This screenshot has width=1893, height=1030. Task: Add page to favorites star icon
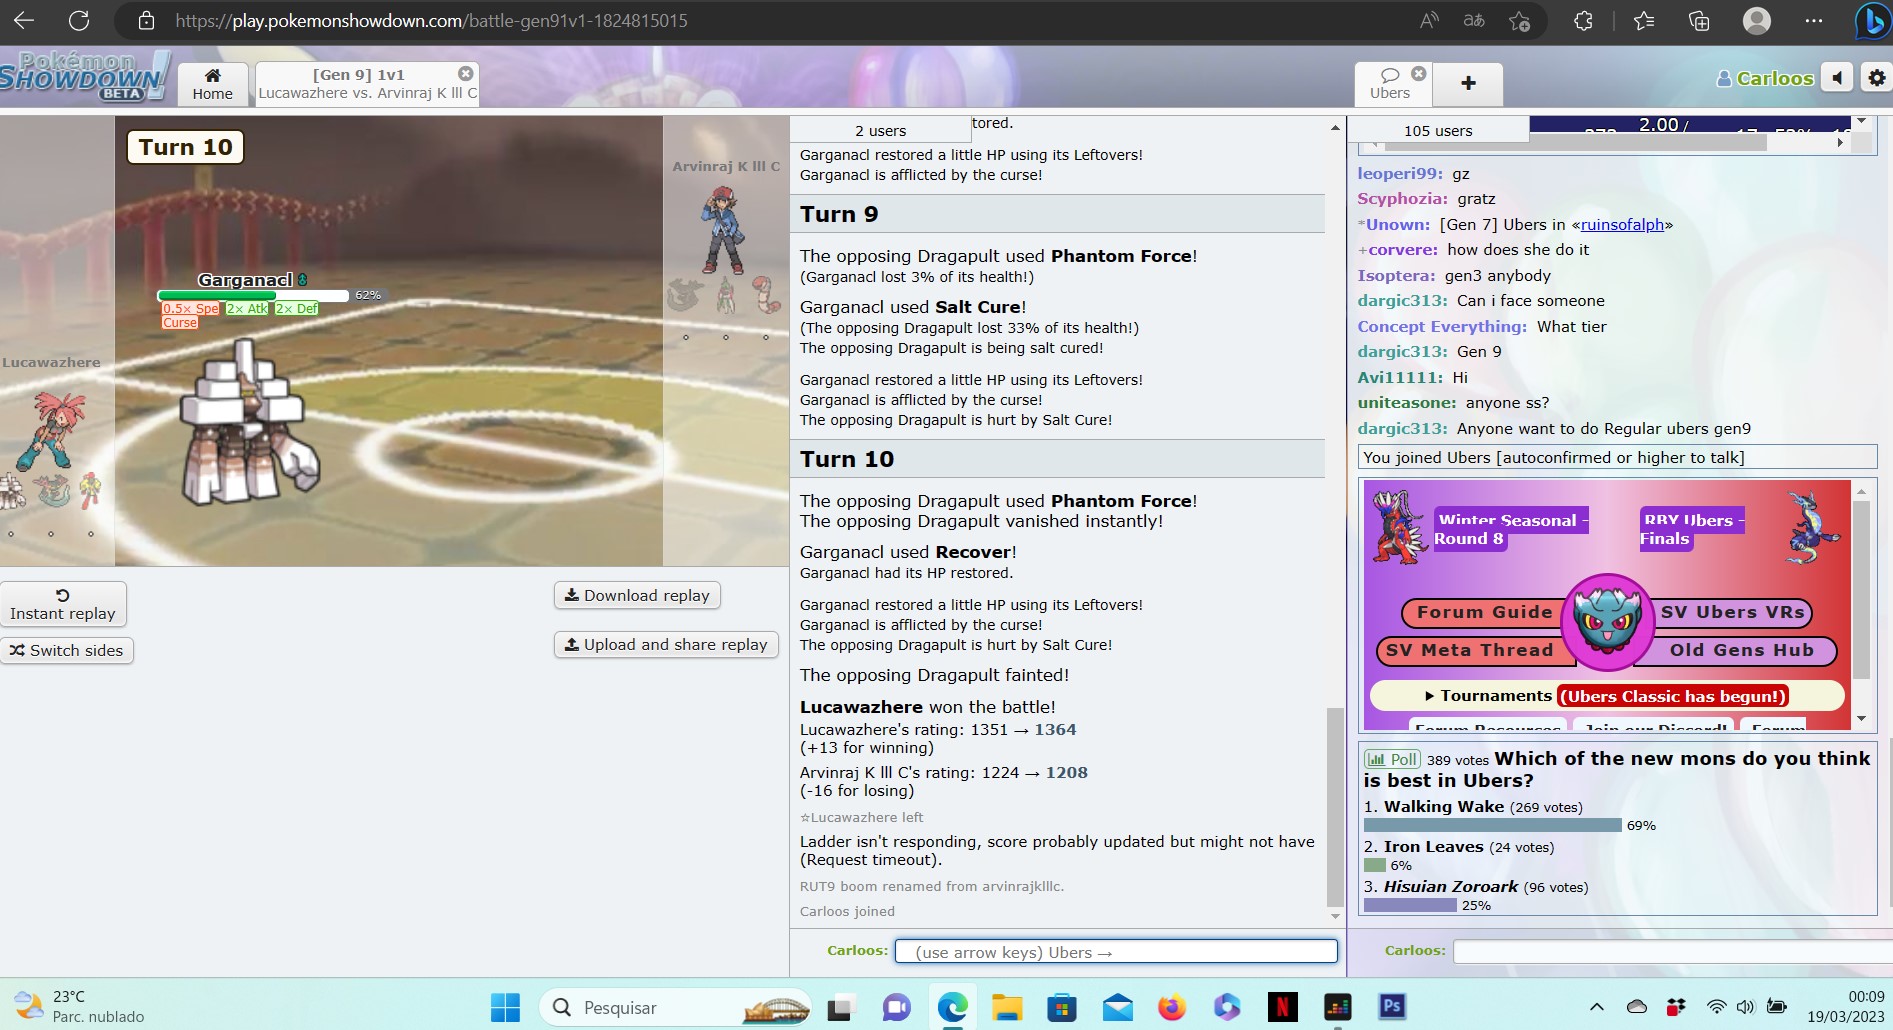[x=1519, y=20]
